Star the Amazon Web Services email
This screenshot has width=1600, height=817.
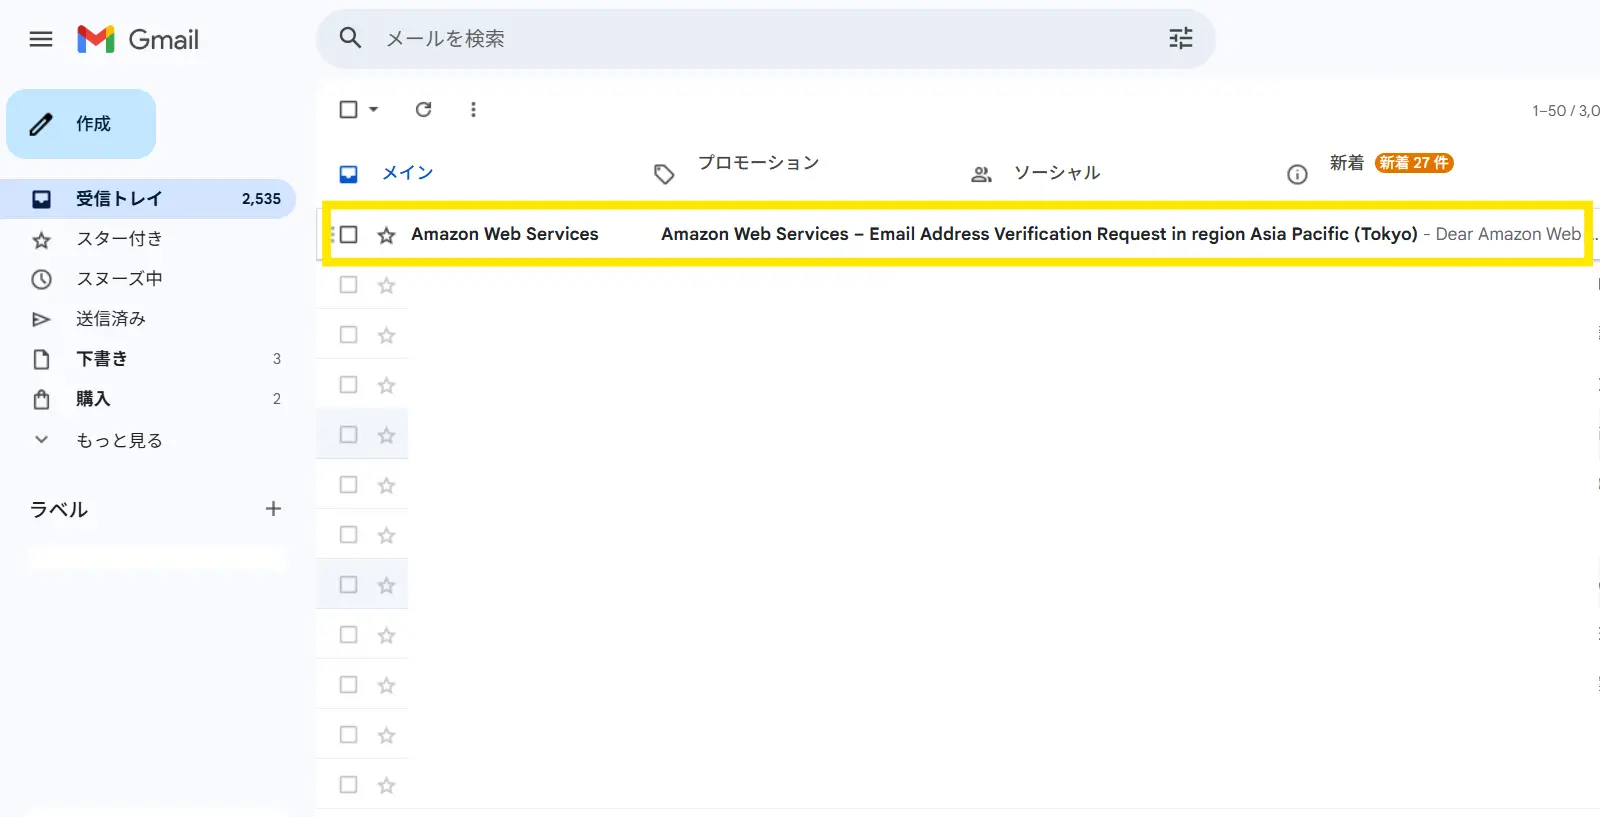[386, 235]
